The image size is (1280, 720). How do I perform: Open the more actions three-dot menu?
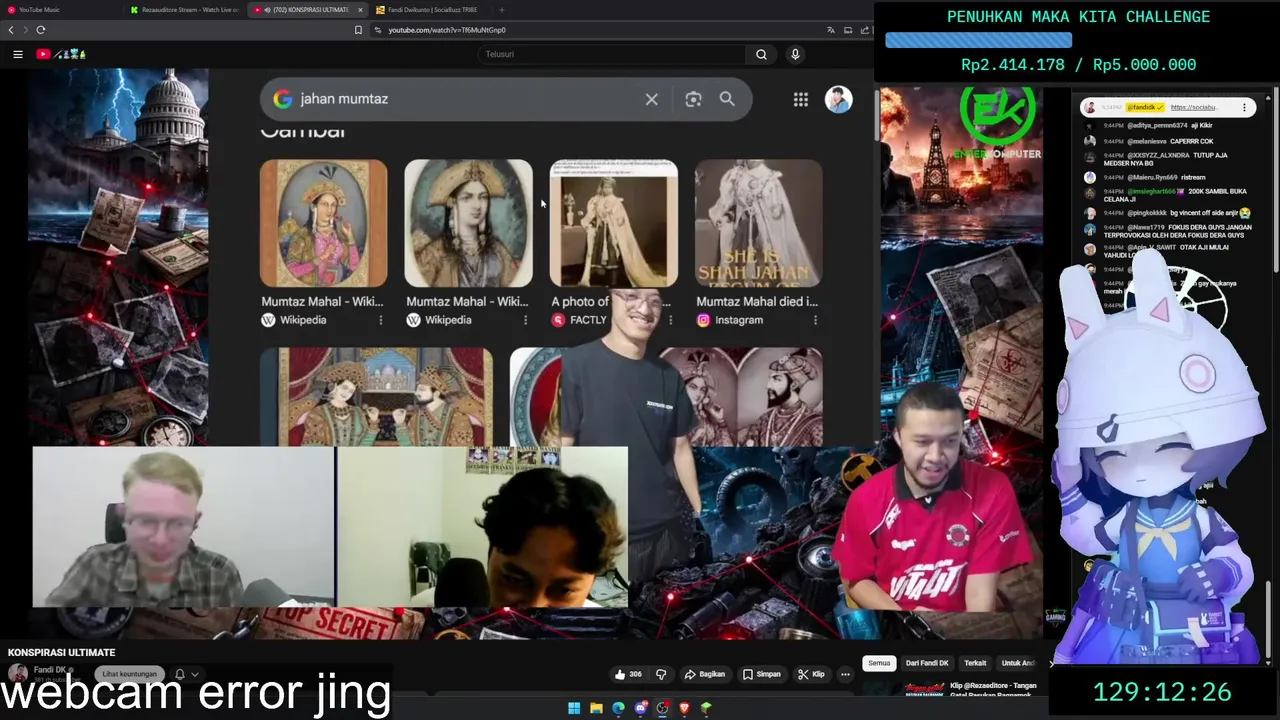[845, 675]
